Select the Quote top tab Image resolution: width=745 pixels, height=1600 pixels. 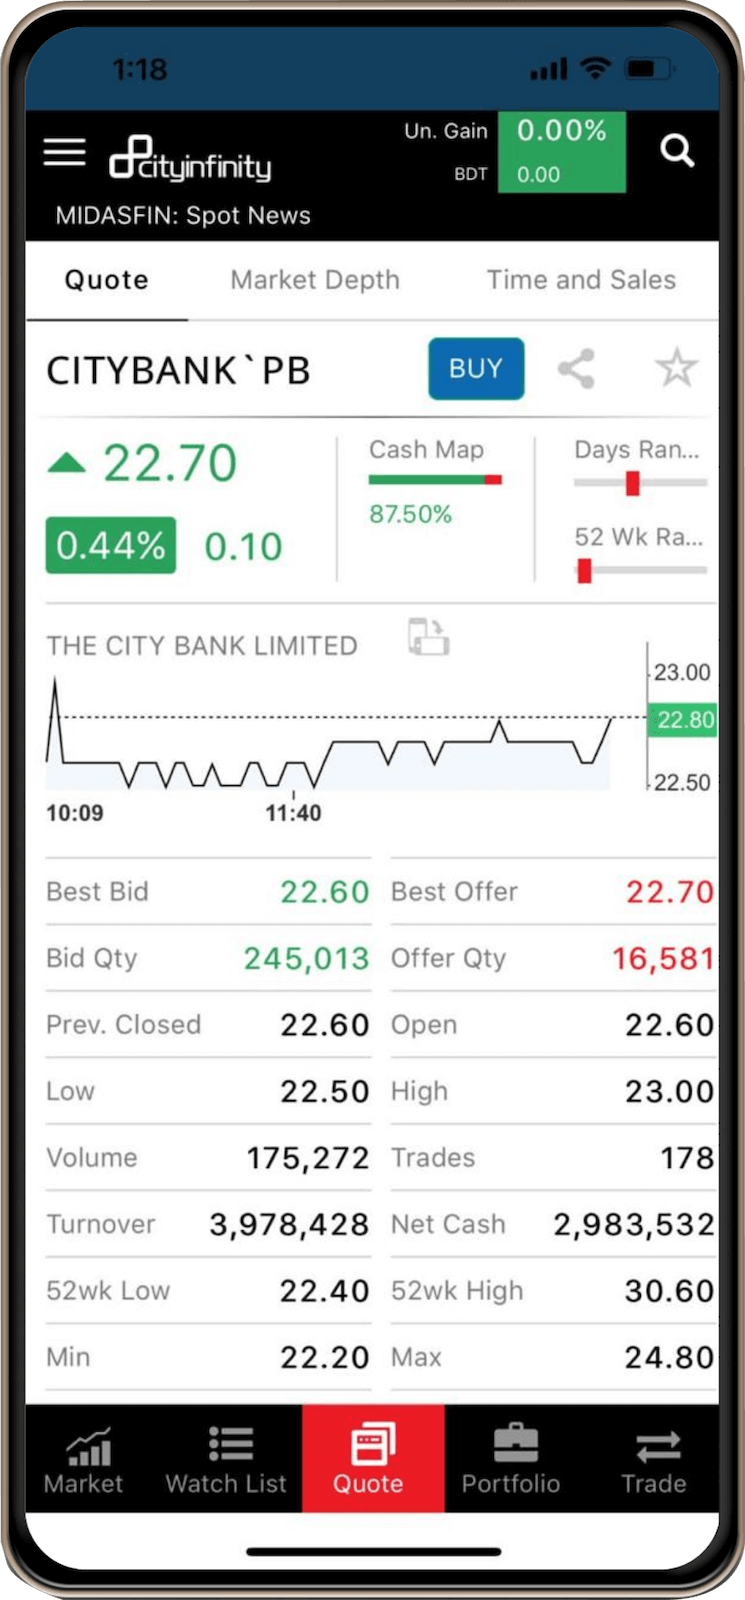point(107,280)
